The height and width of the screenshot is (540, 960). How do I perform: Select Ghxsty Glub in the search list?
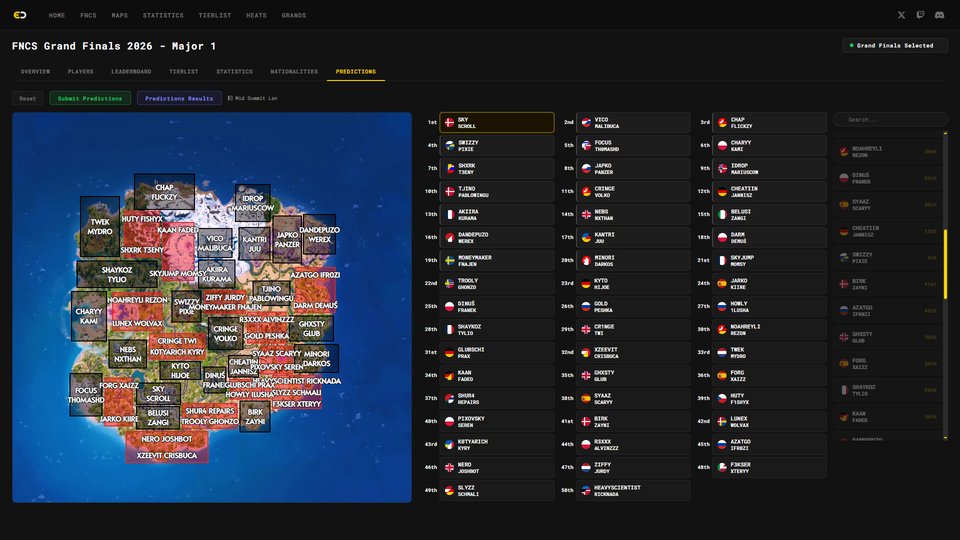click(889, 337)
